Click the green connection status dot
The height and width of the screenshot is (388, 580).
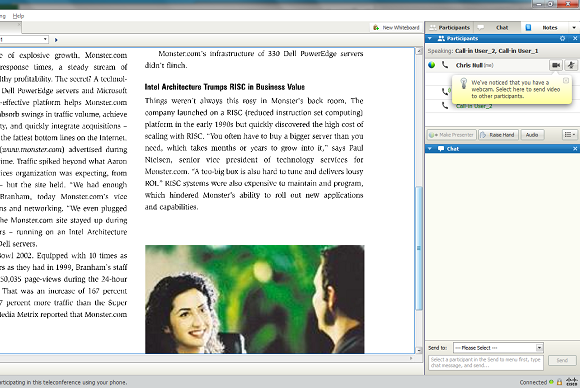(x=551, y=382)
